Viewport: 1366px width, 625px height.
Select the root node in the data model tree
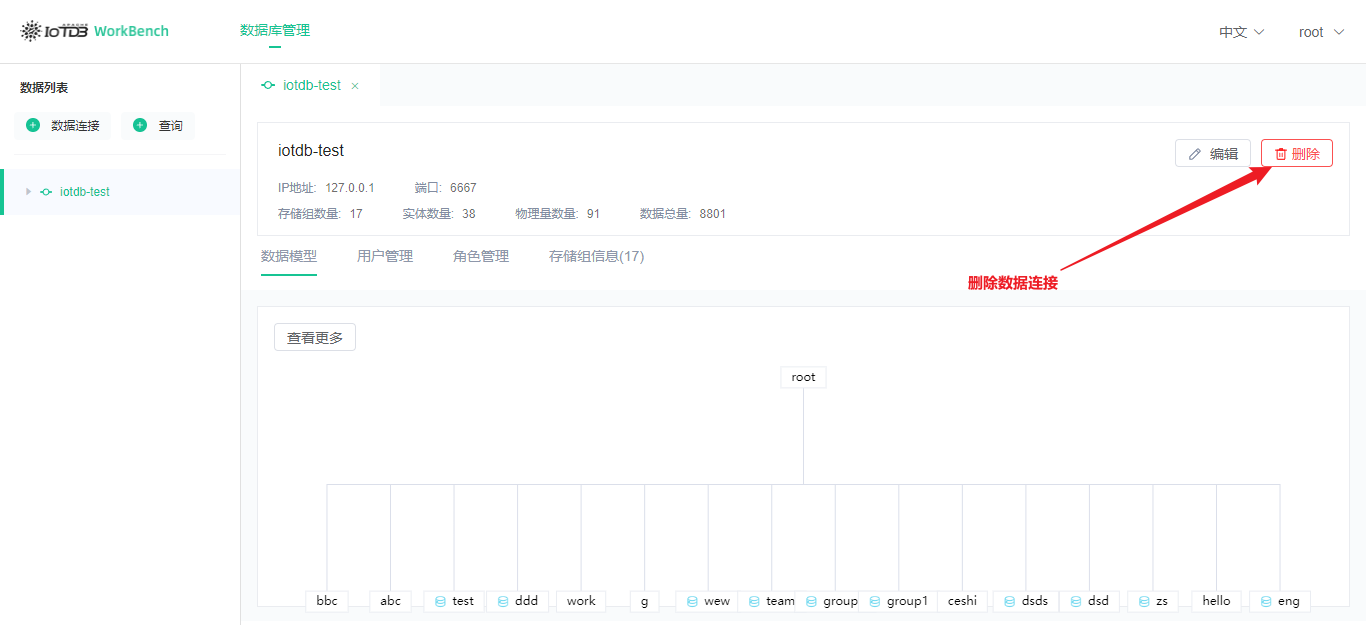803,377
